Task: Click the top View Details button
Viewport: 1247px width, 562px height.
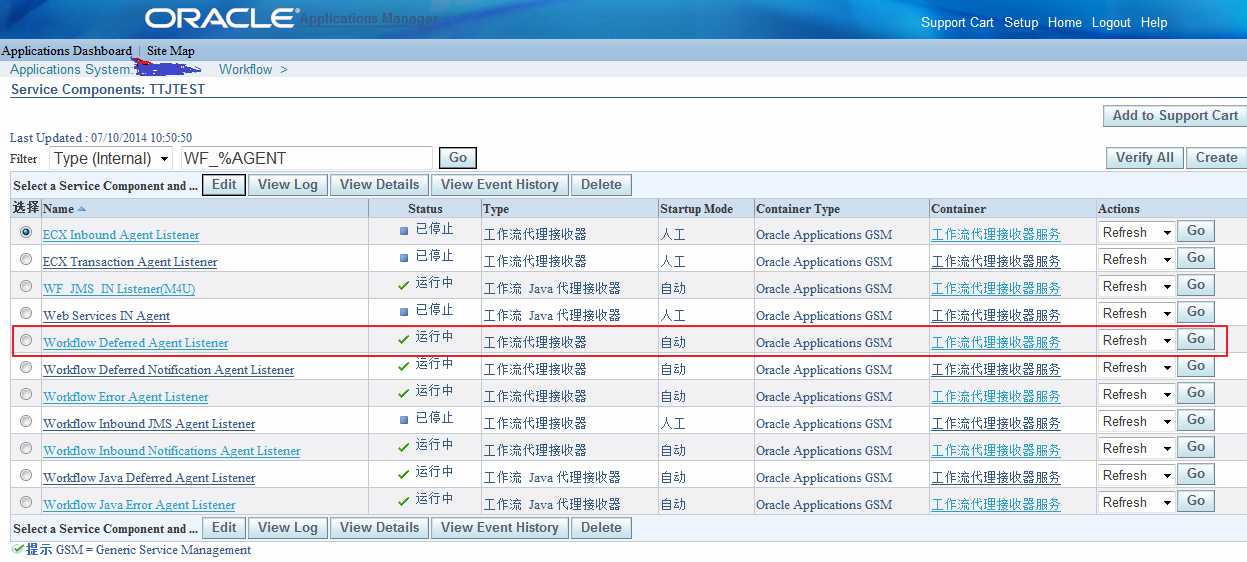Action: [x=379, y=184]
